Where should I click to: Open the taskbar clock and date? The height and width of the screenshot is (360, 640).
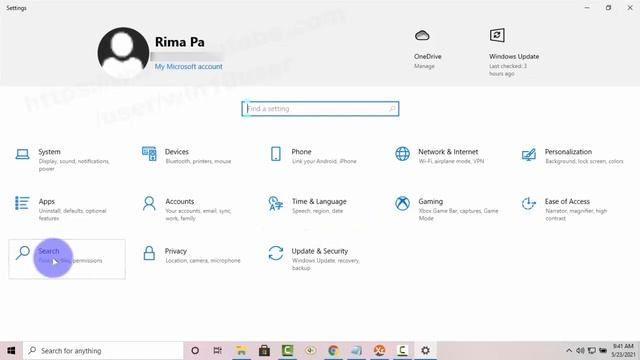click(x=623, y=351)
